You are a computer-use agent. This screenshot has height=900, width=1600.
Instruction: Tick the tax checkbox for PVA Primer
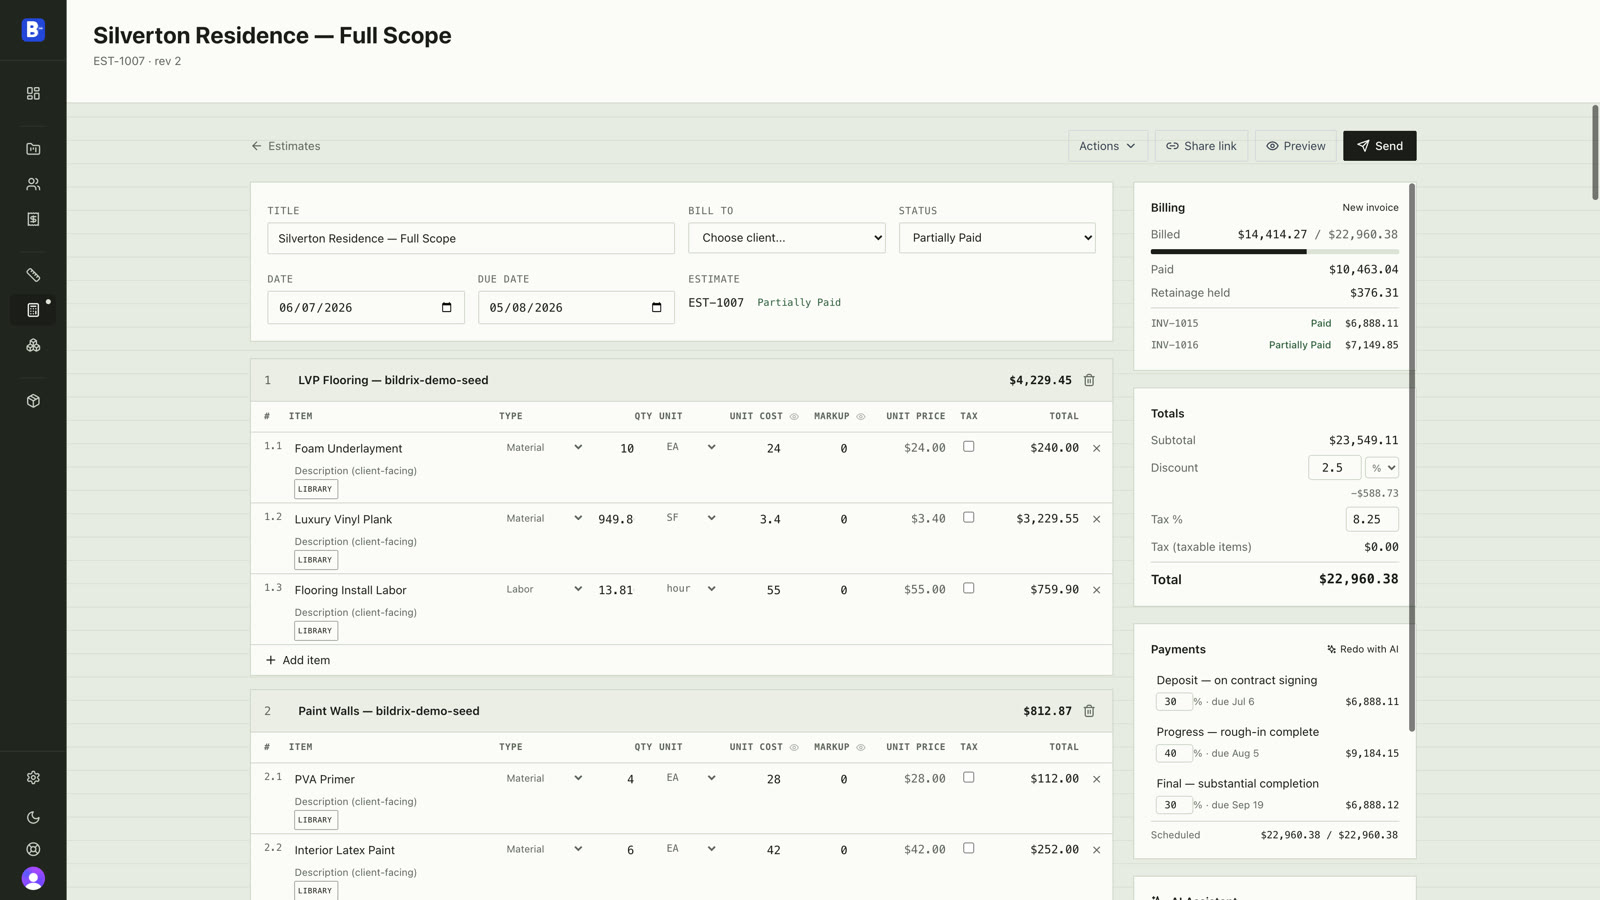968,778
